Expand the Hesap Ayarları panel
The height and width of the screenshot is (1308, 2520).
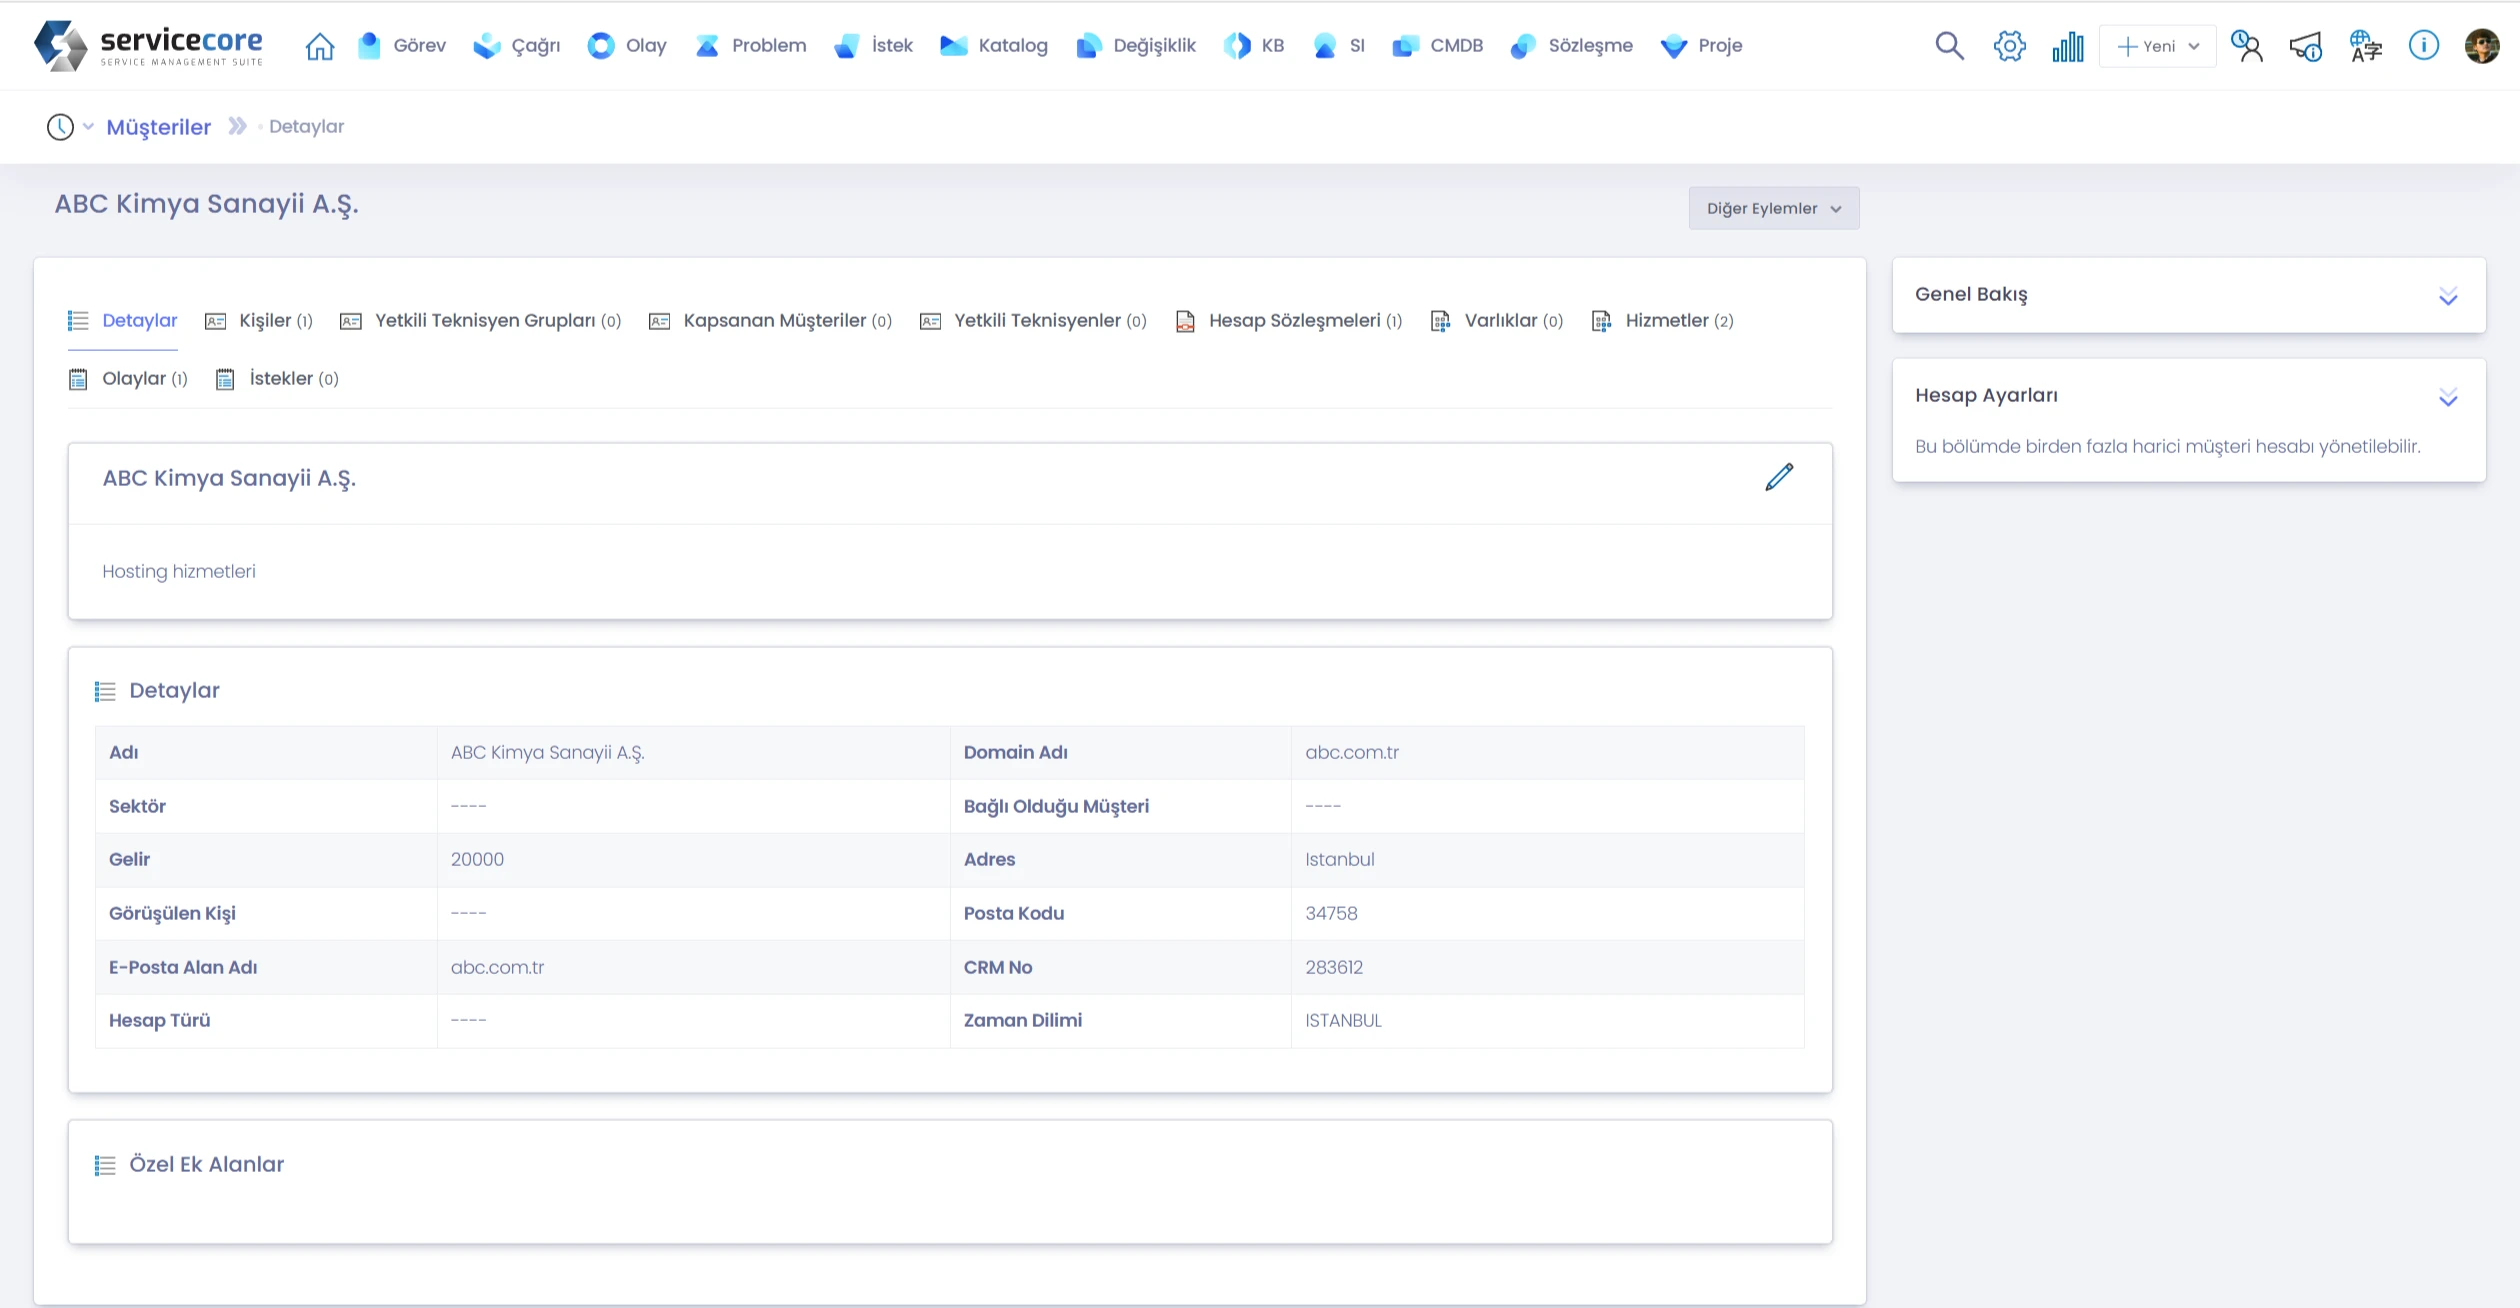click(2447, 397)
